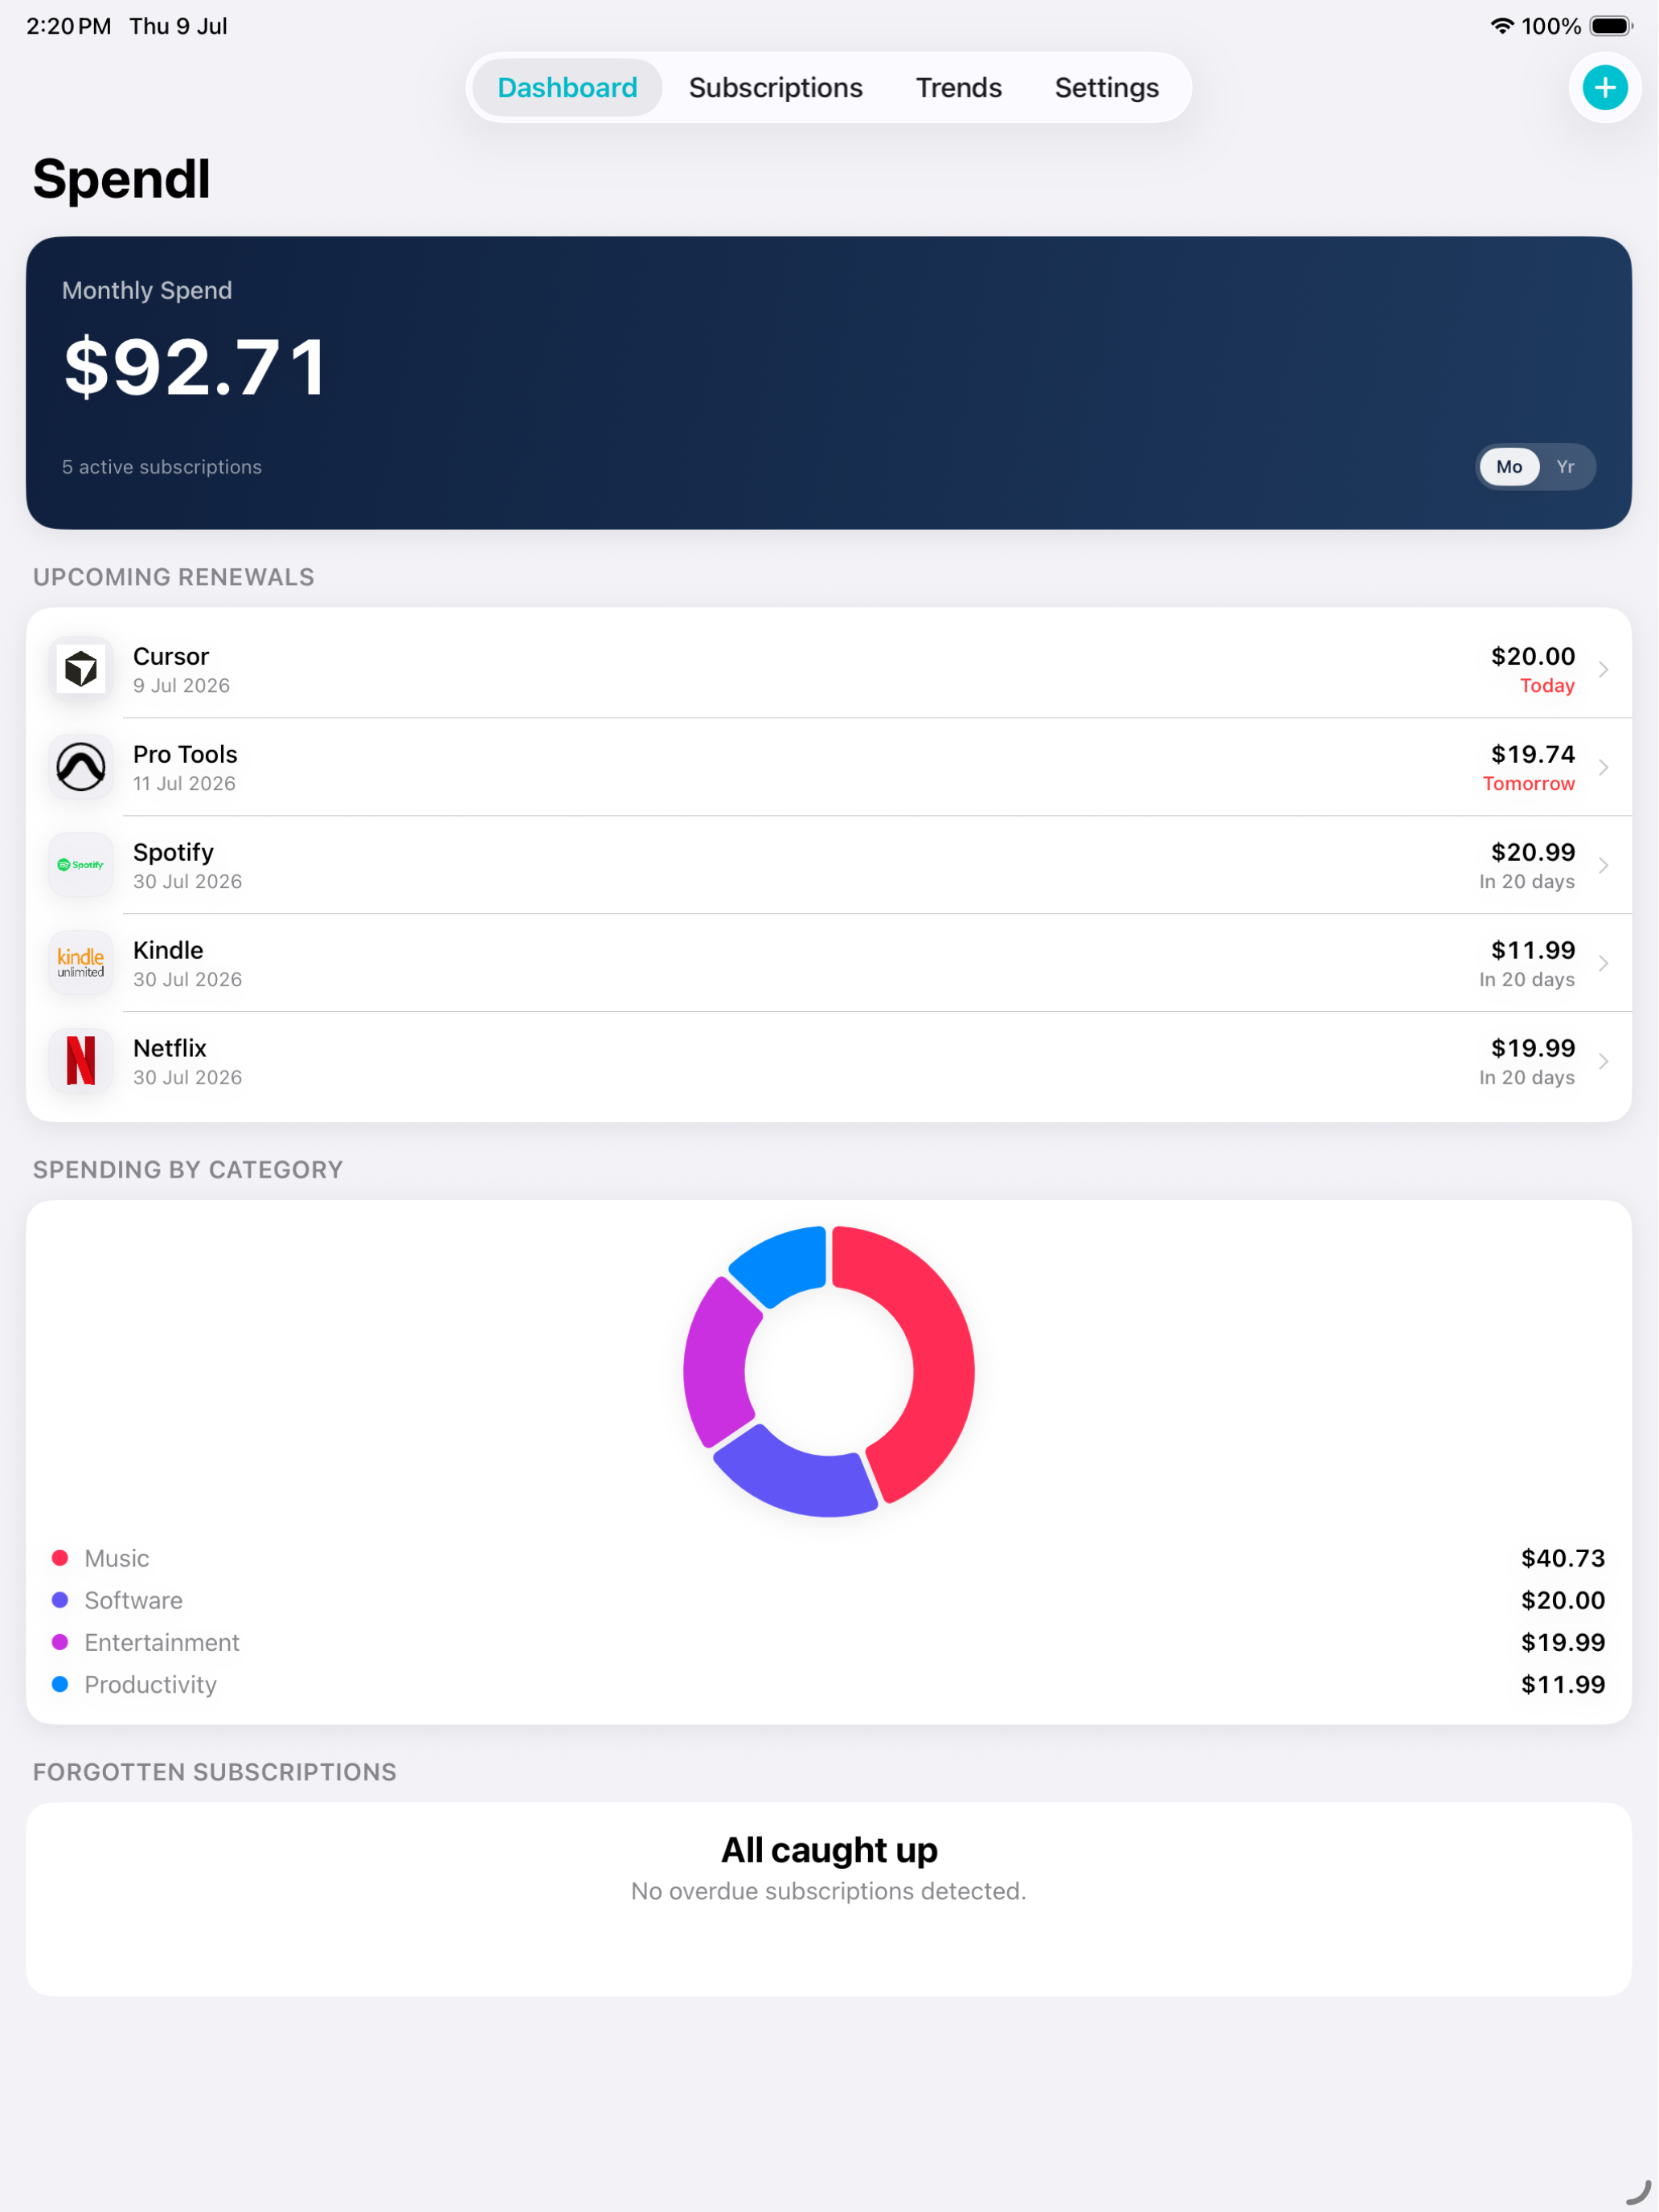1659x2212 pixels.
Task: Tap the red Today due label
Action: [x=1547, y=686]
